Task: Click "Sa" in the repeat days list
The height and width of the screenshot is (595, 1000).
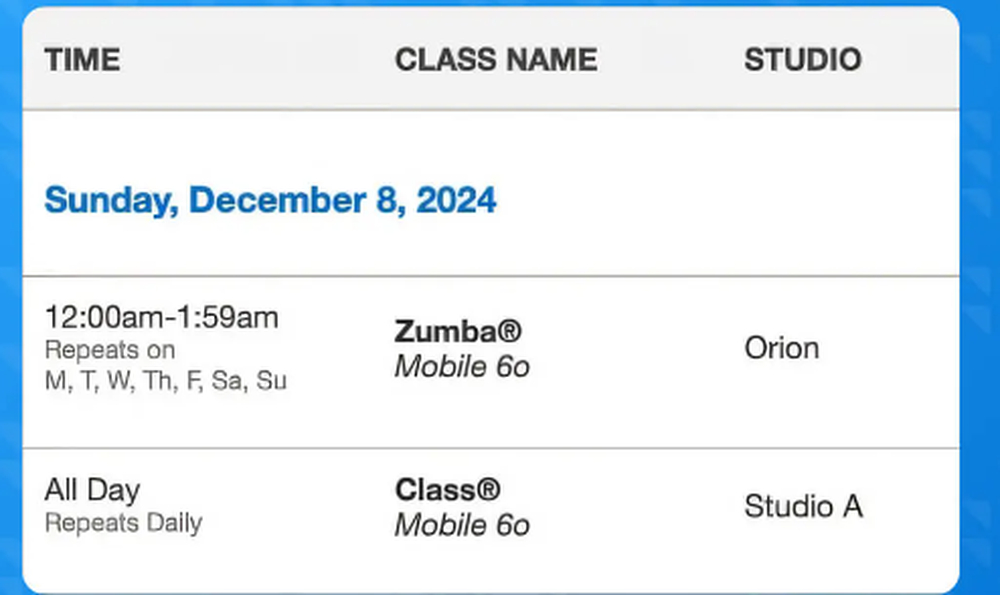Action: [x=228, y=381]
